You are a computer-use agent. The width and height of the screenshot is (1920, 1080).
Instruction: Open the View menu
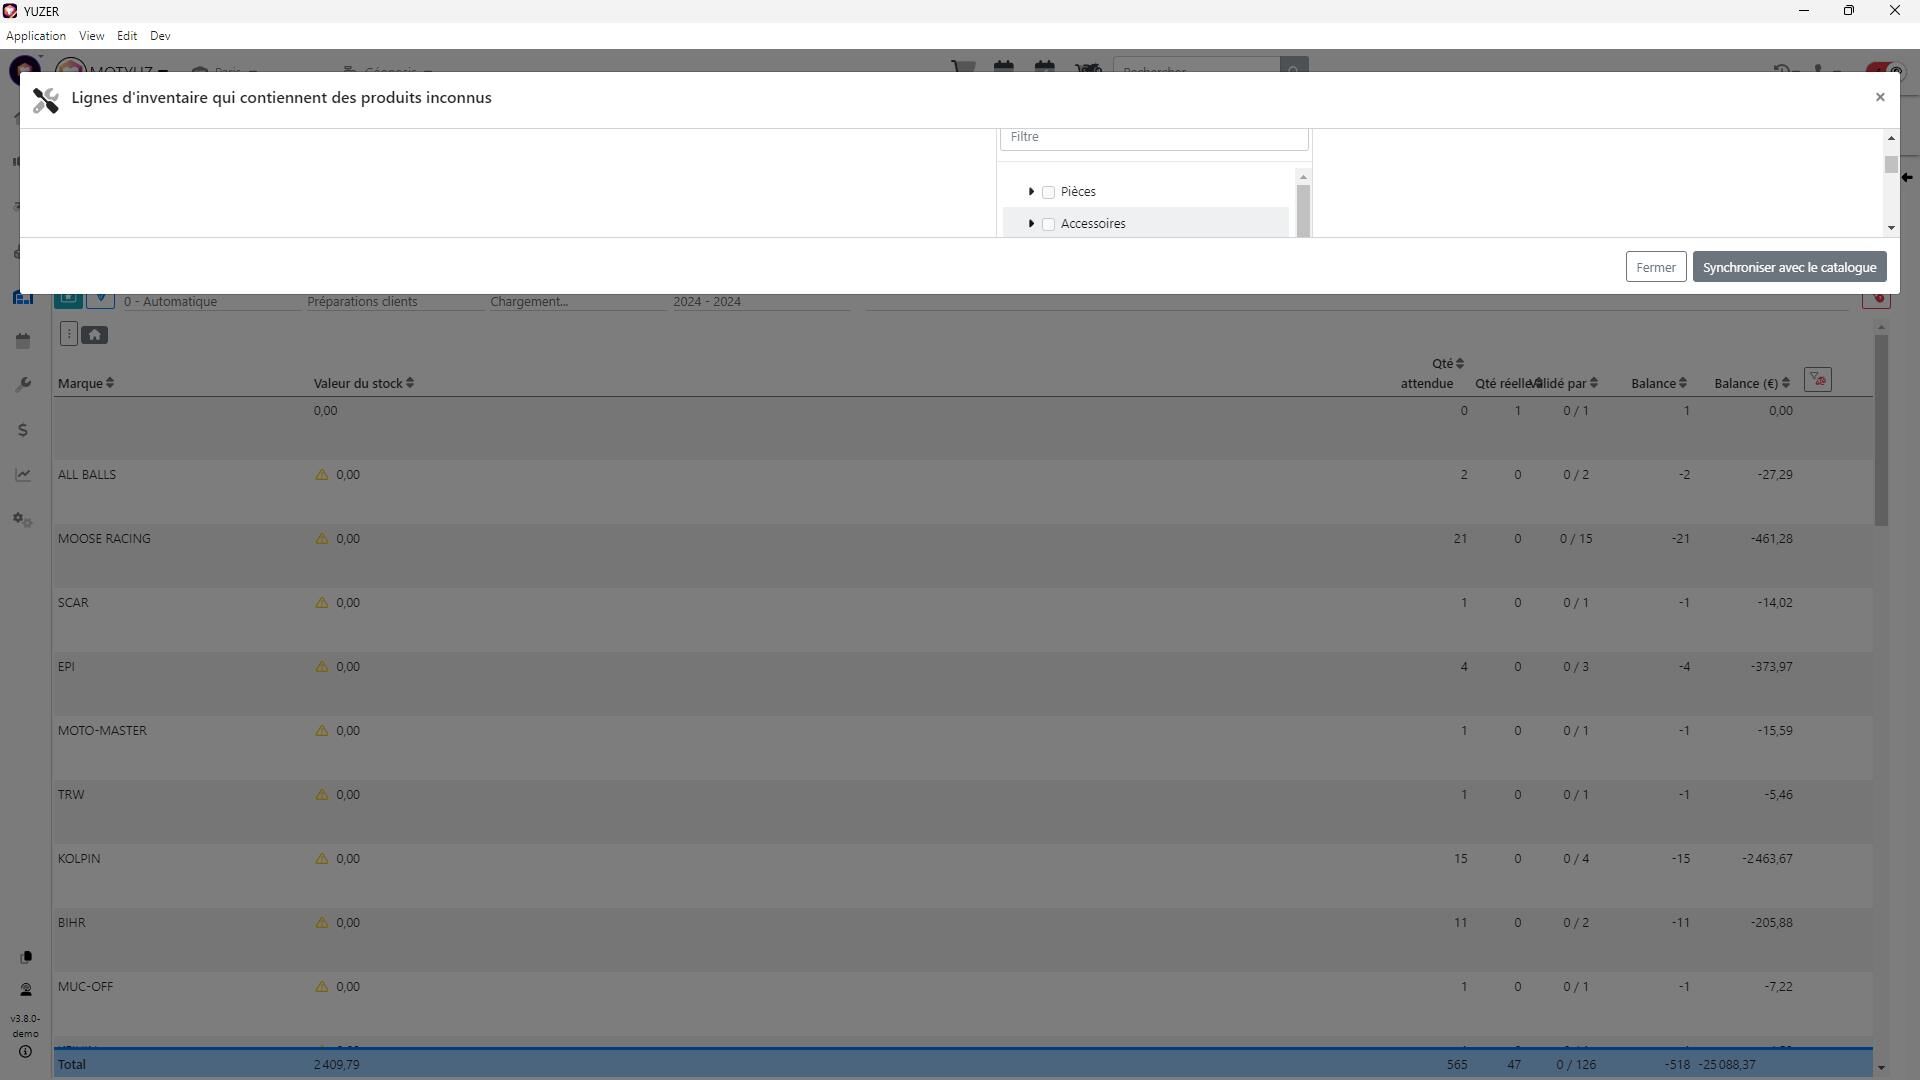(x=91, y=36)
